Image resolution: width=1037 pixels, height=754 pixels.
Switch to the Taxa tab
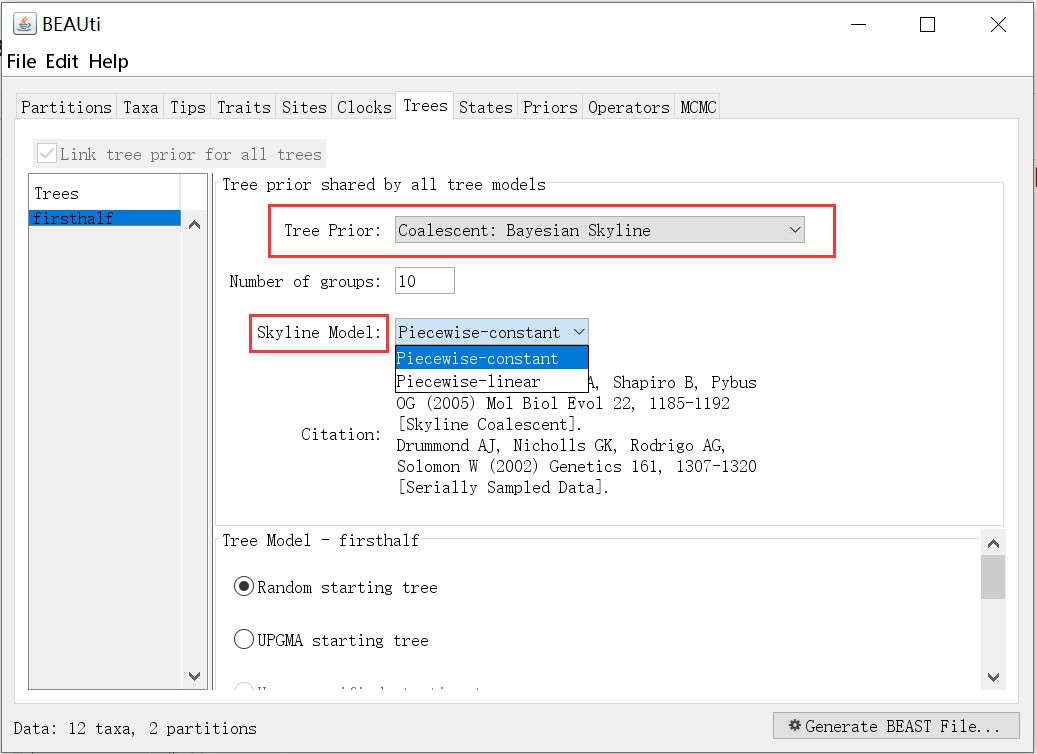click(141, 107)
